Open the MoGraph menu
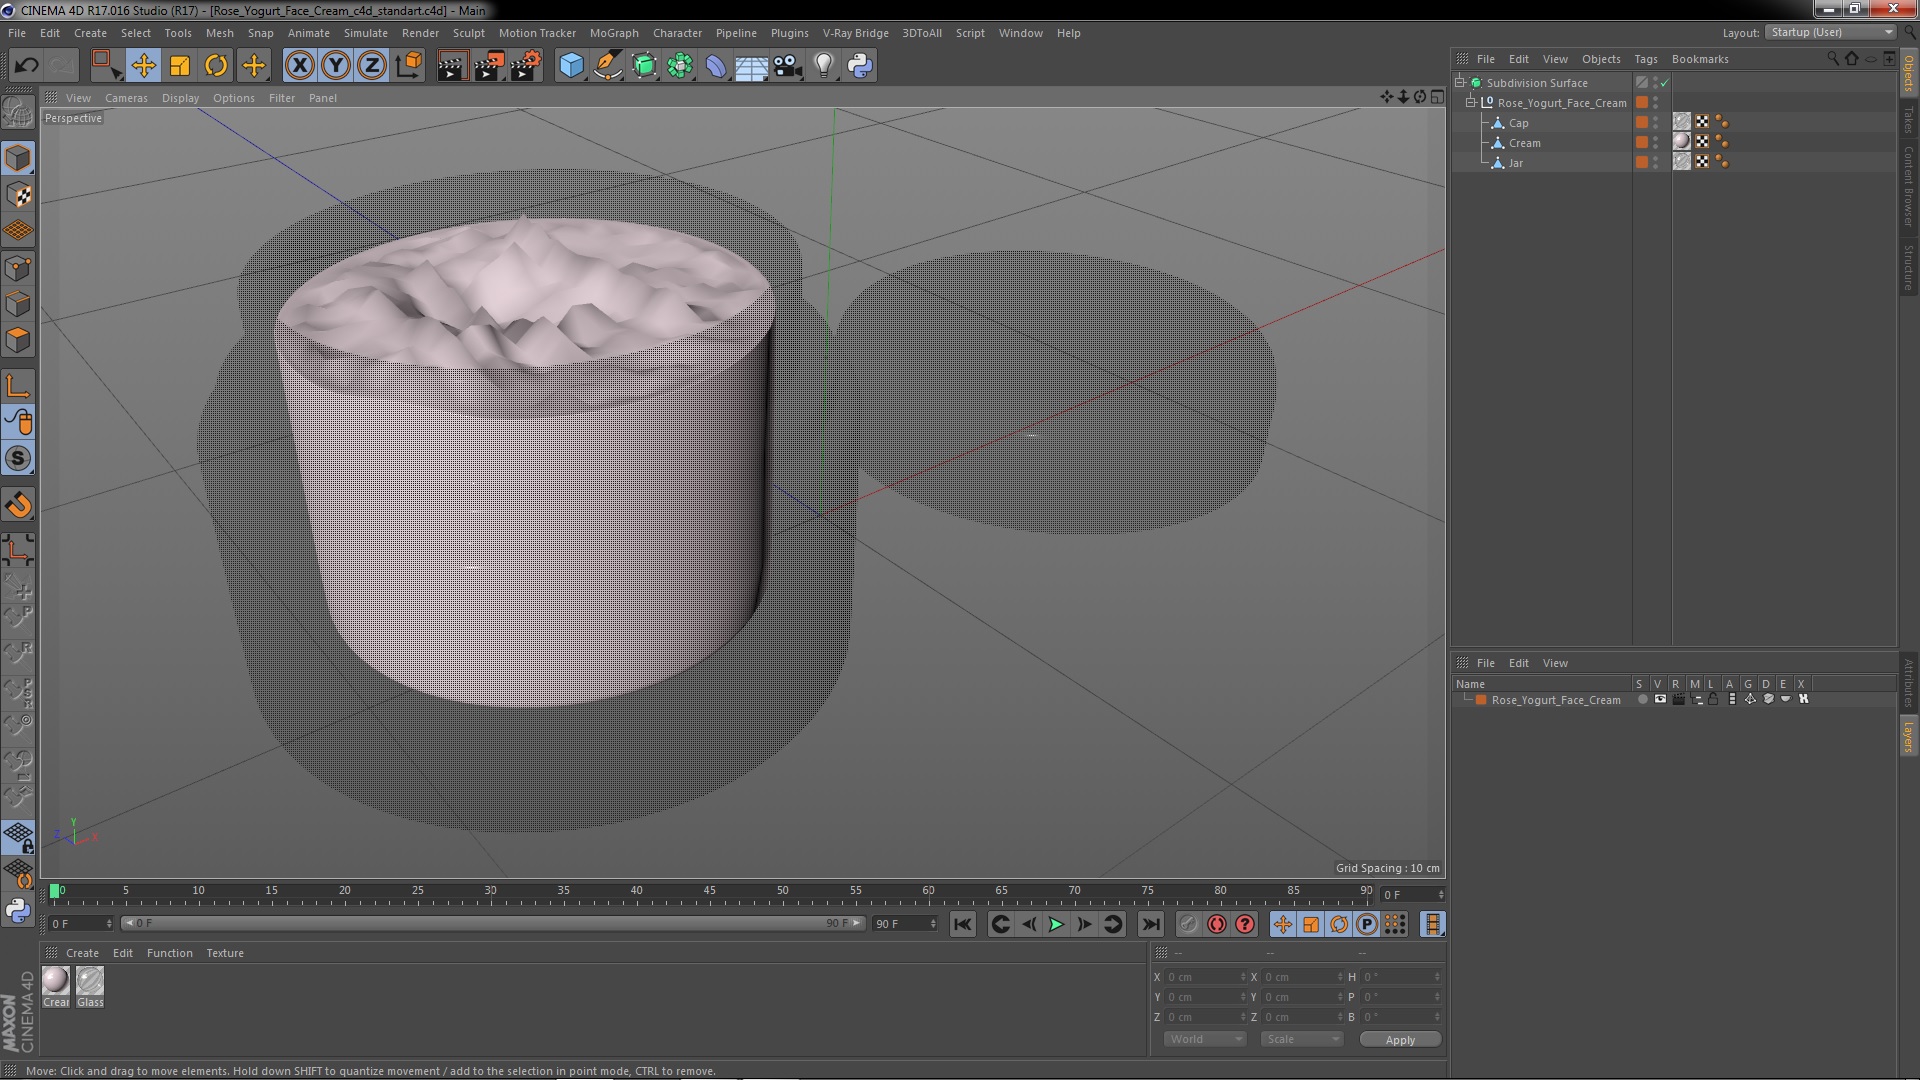Viewport: 1920px width, 1080px height. tap(613, 33)
